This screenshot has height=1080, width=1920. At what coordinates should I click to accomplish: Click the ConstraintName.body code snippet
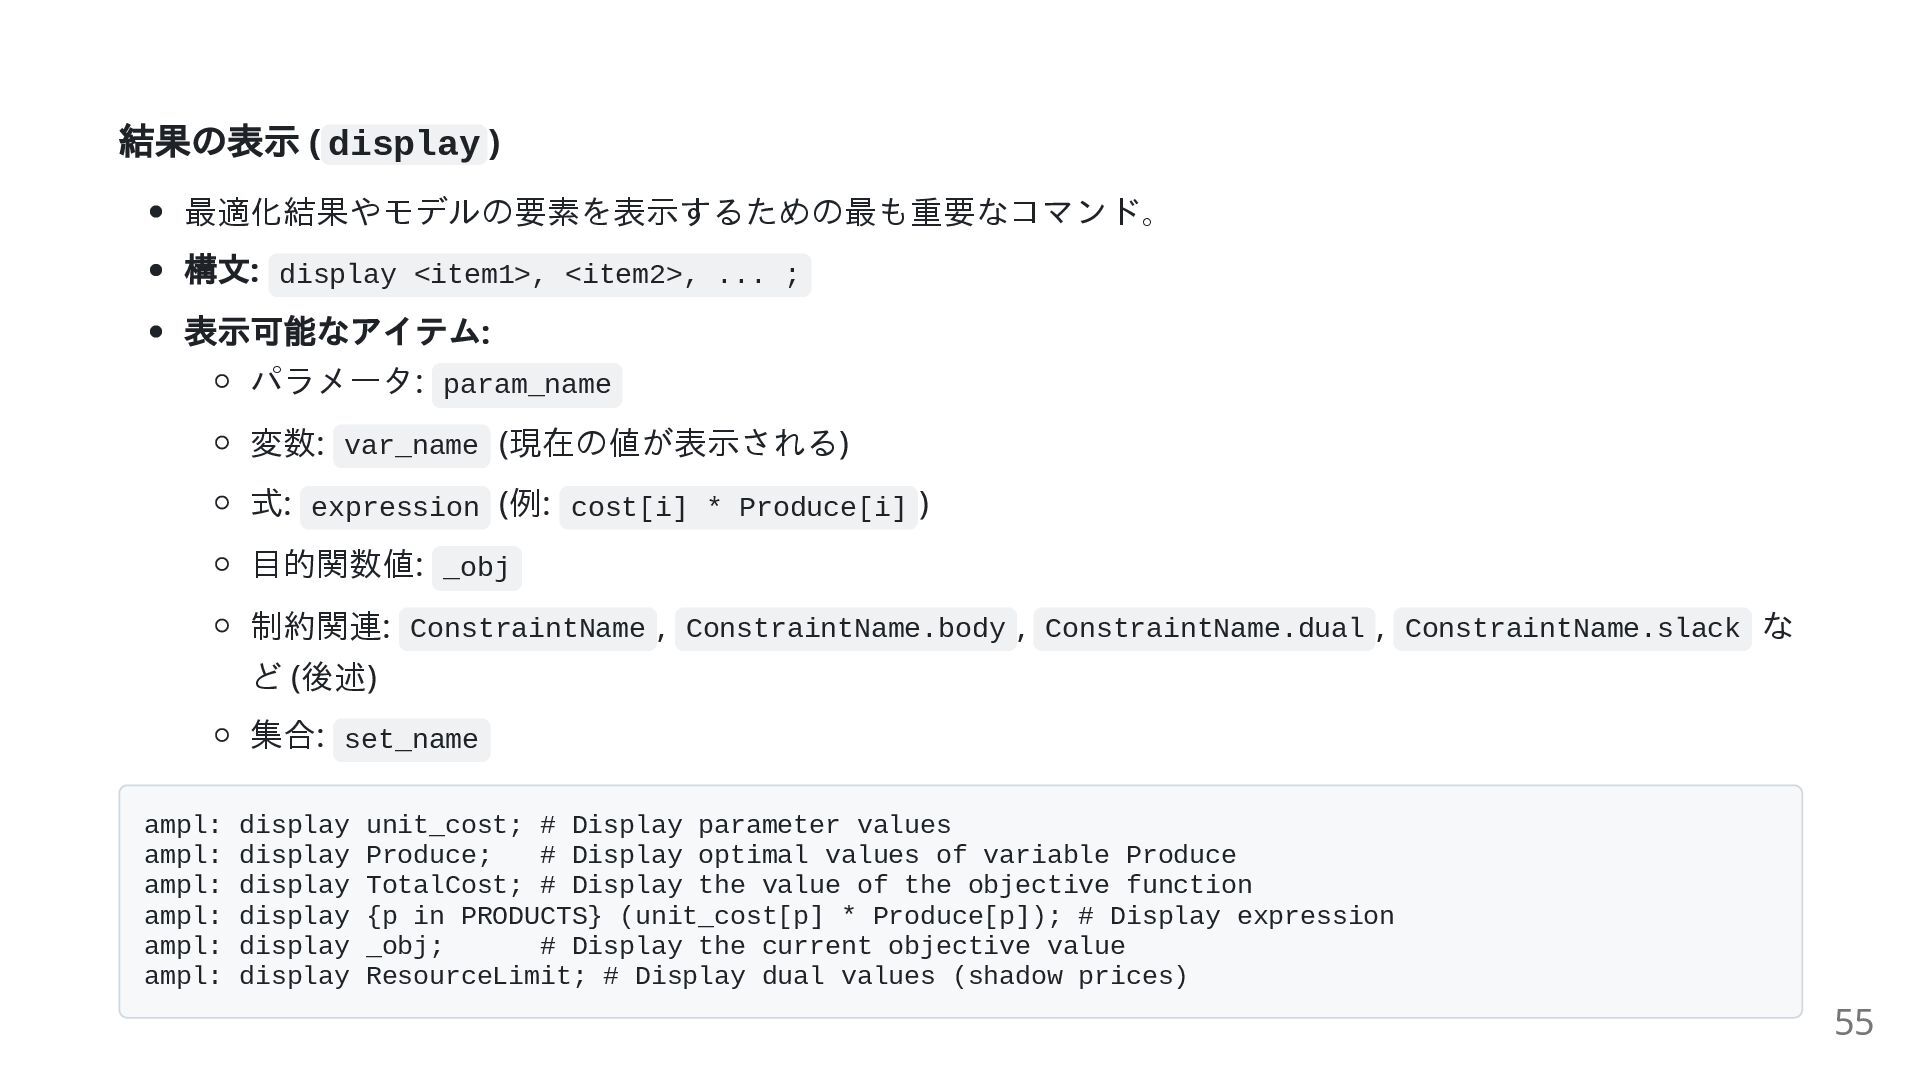[845, 629]
